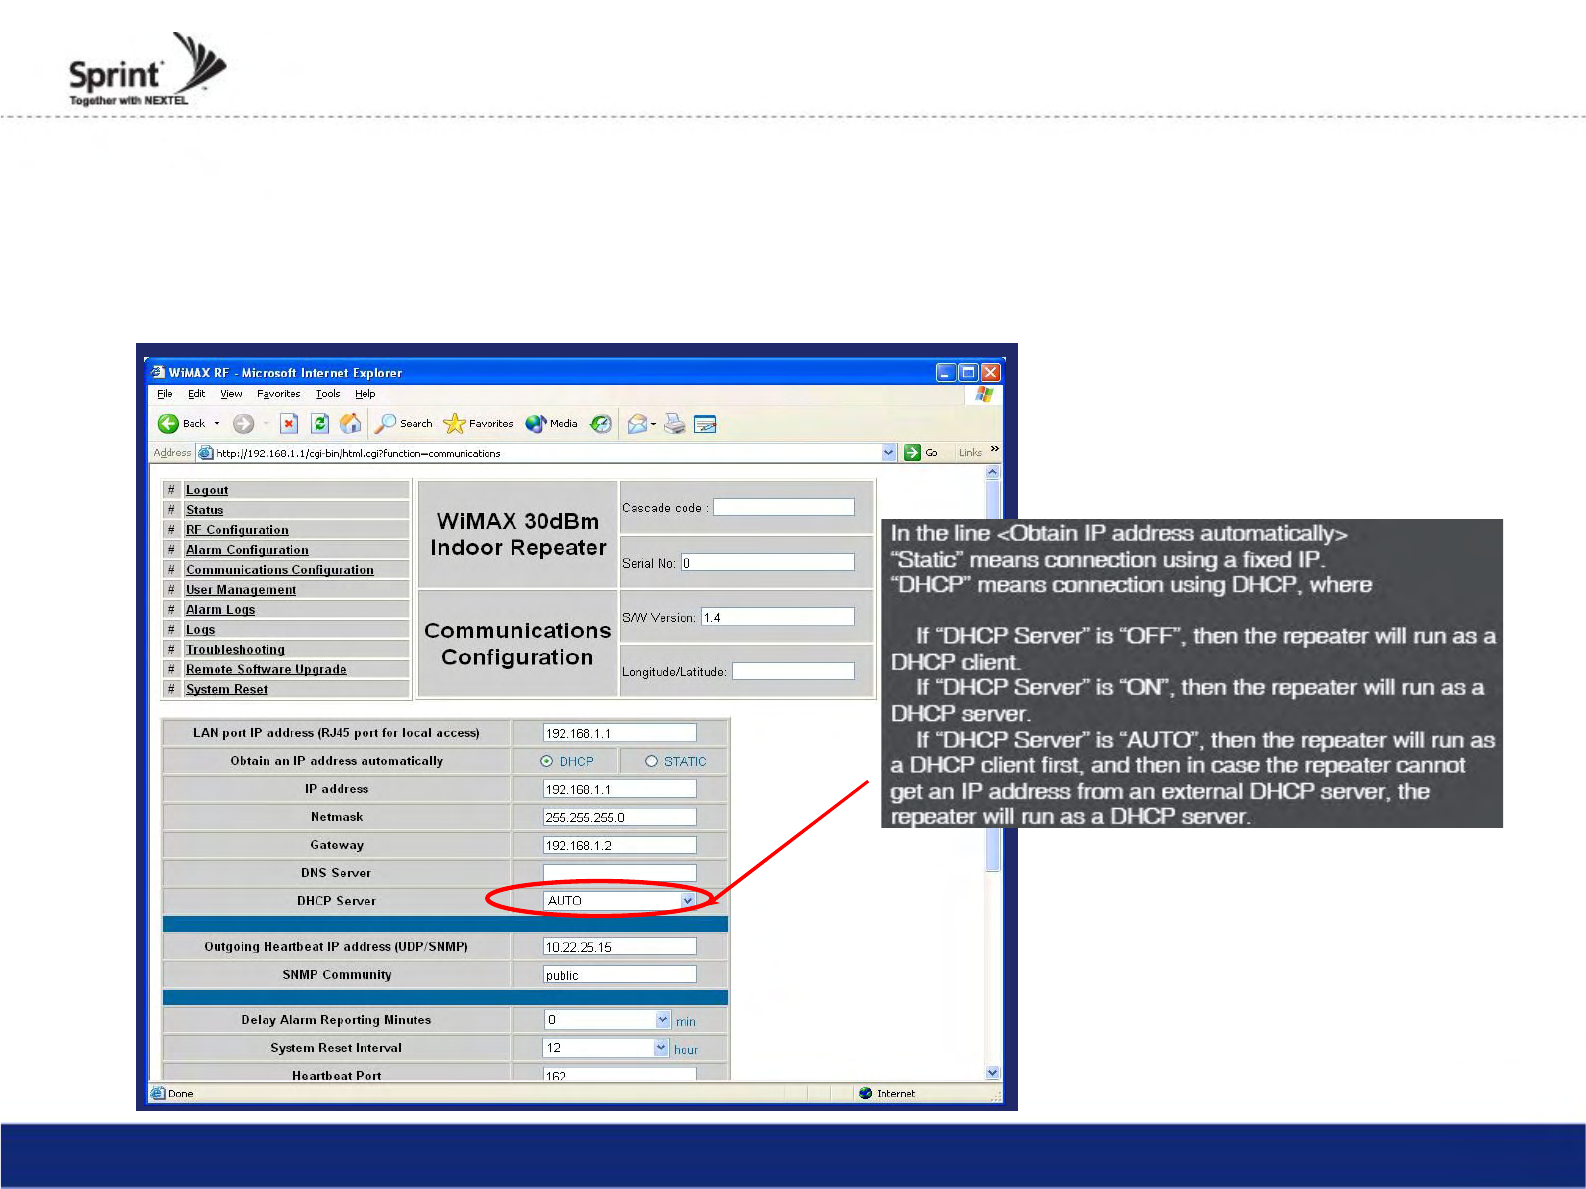Click the Forward arrow icon in toolbar
The image size is (1586, 1189).
pyautogui.click(x=243, y=424)
